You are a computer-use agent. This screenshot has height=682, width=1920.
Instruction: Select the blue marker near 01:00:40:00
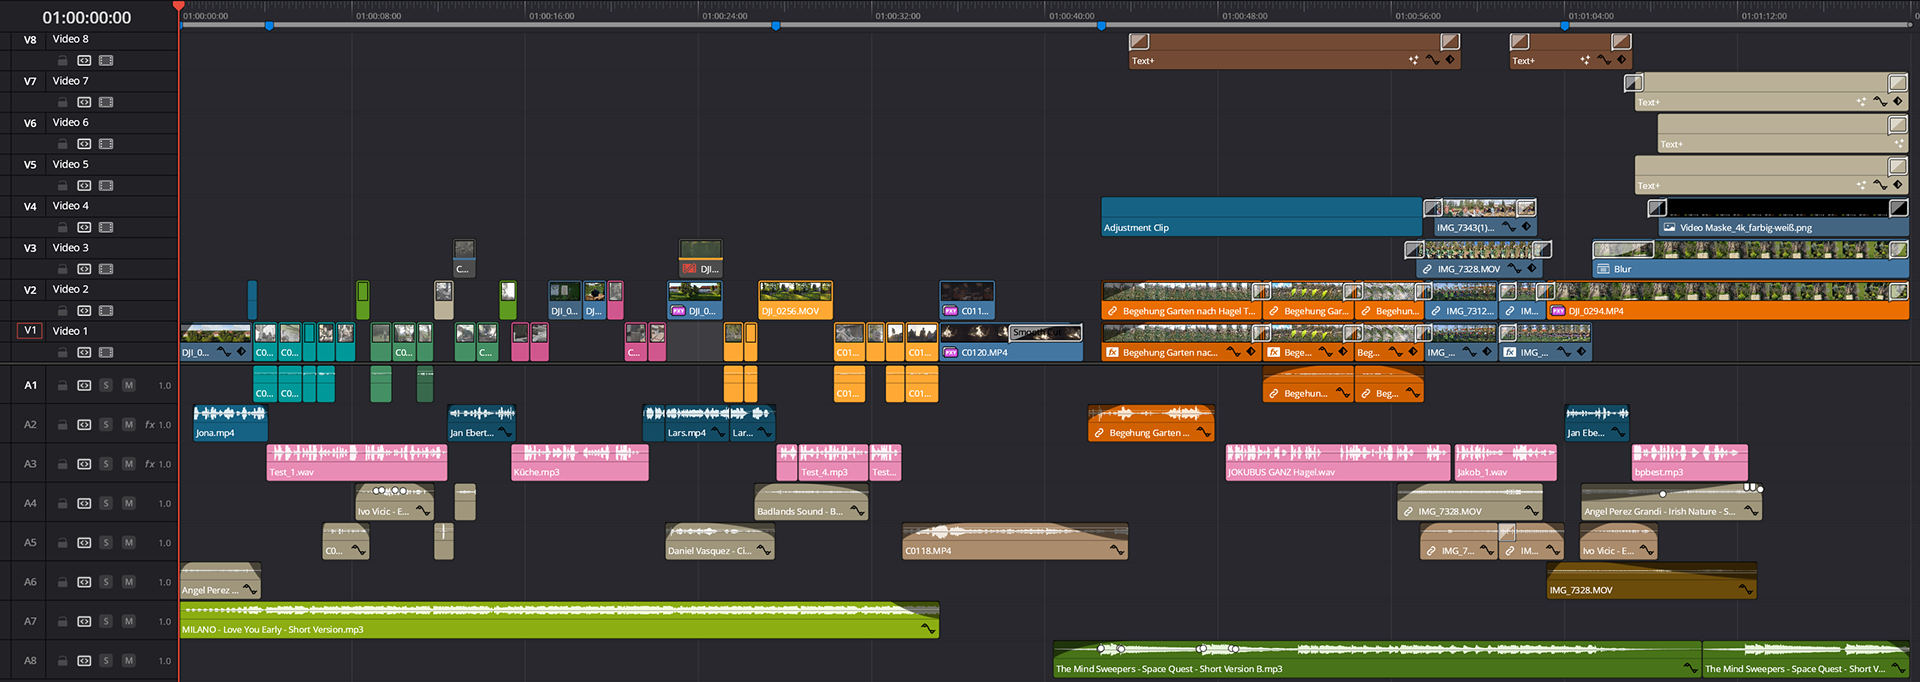pyautogui.click(x=1102, y=26)
